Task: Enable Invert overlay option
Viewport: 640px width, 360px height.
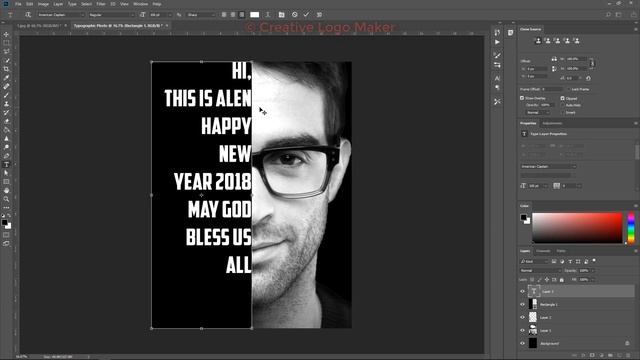Action: (562, 113)
